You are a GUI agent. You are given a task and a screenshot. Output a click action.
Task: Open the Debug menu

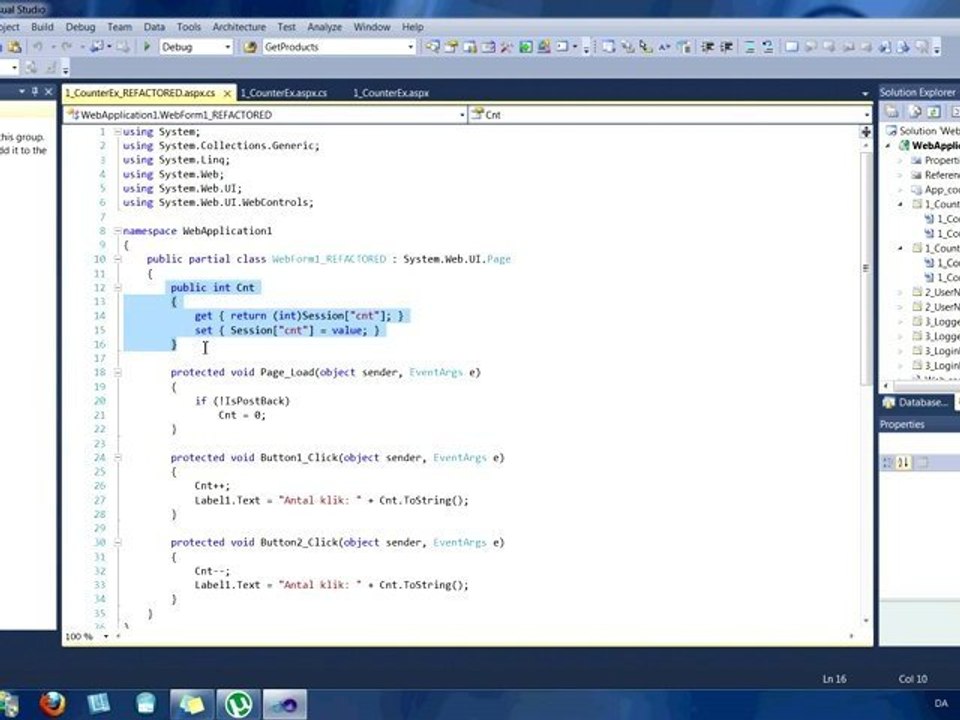(x=80, y=27)
